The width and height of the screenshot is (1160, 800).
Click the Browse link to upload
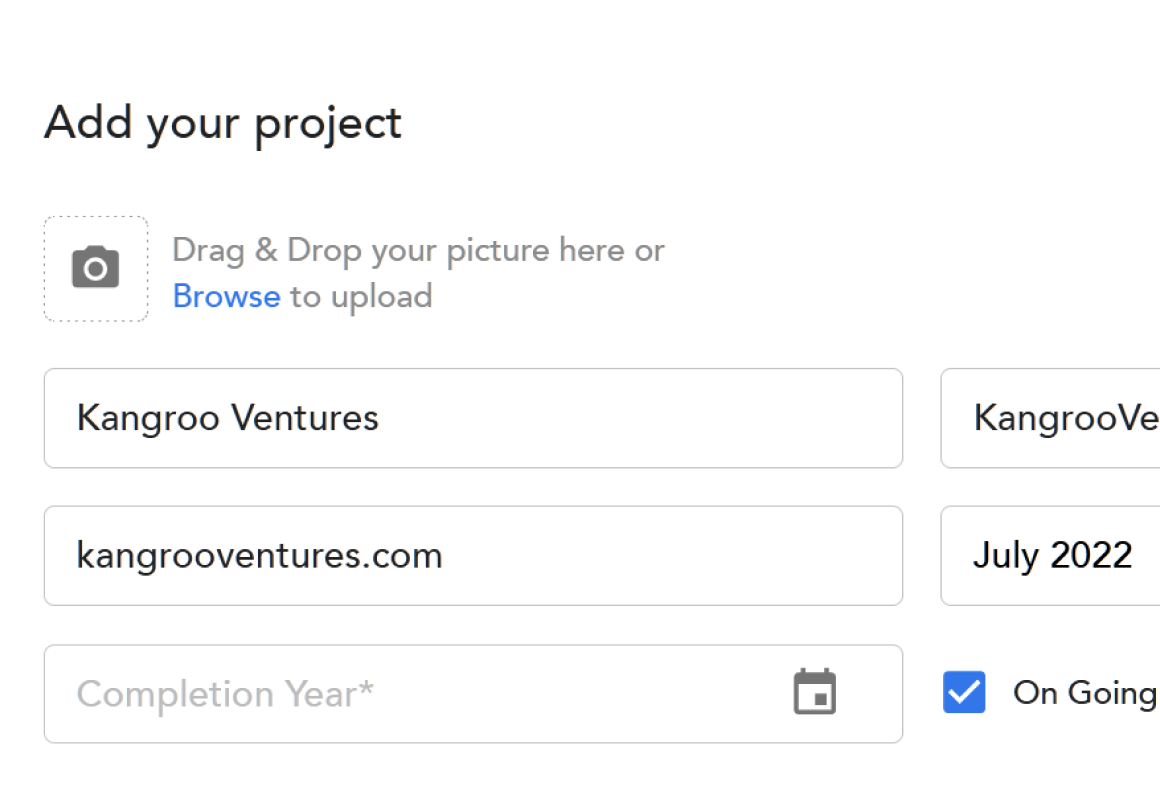point(226,297)
